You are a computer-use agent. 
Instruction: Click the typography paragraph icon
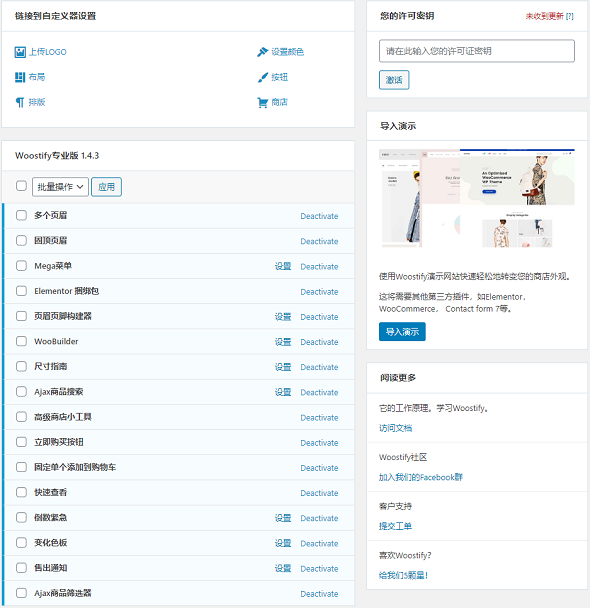click(20, 102)
